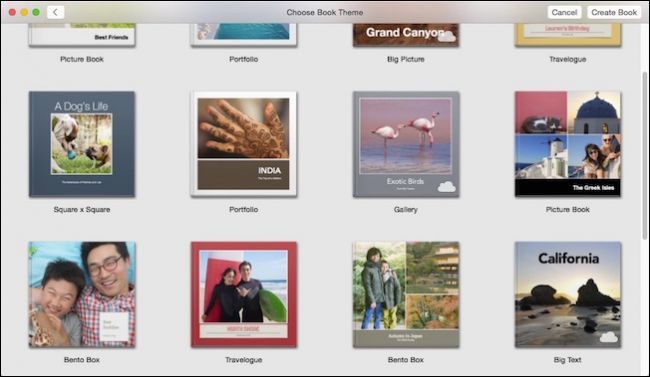
Task: Click the Big Text theme label
Action: (568, 360)
